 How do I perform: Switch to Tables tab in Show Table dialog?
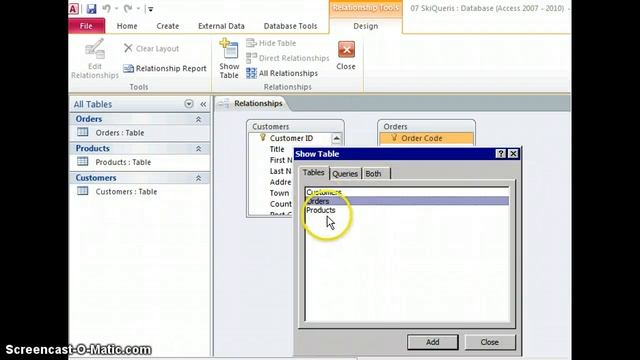pyautogui.click(x=313, y=173)
